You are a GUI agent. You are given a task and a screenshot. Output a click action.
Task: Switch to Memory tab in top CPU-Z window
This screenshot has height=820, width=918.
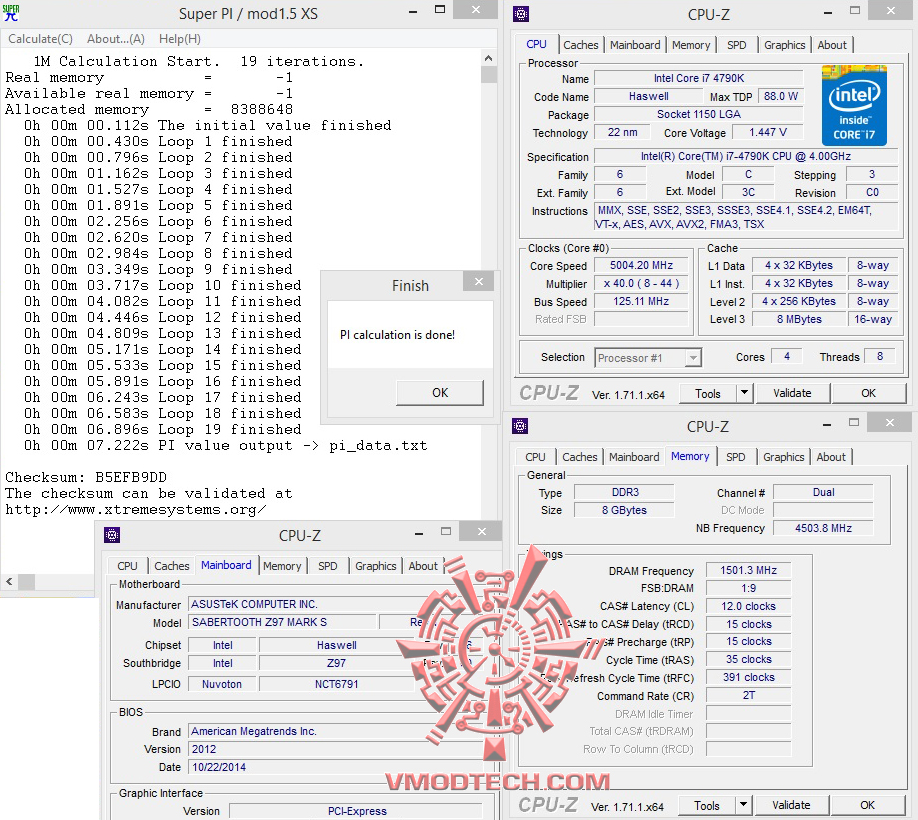click(x=691, y=45)
